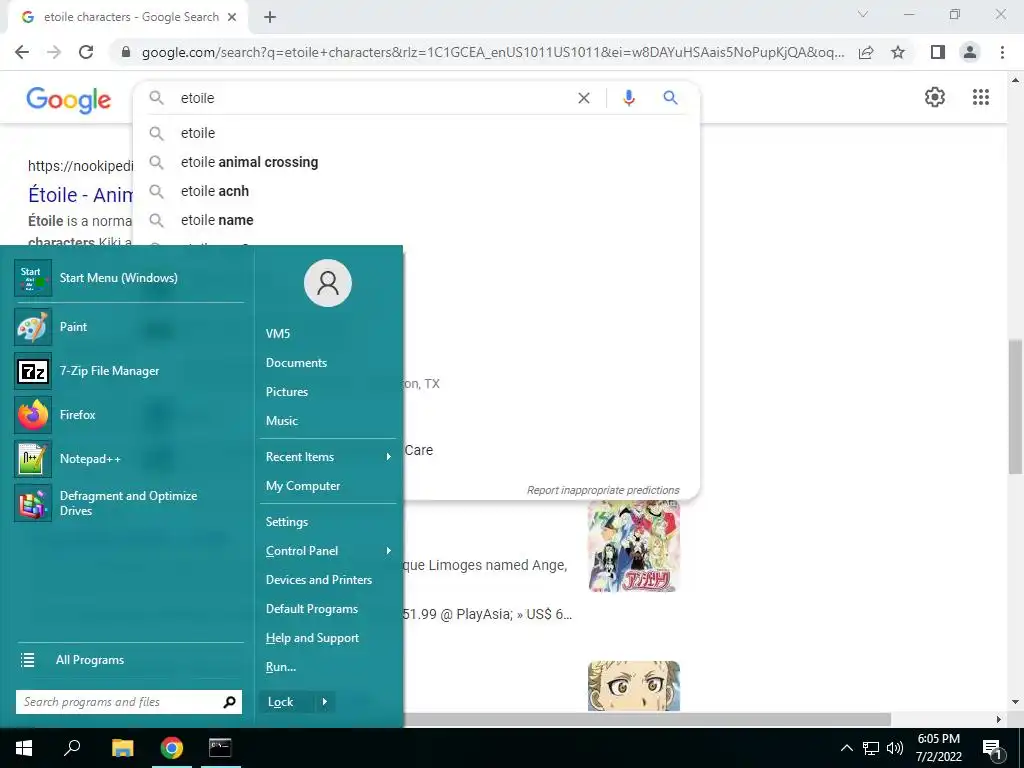Screen dimensions: 1024x768
Task: Open File Explorer on the taskbar
Action: (x=122, y=748)
